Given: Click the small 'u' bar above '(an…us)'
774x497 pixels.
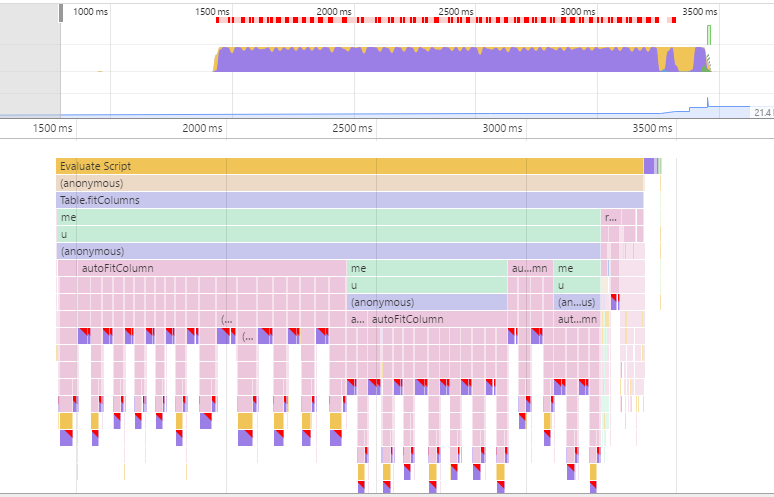Looking at the screenshot, I should [577, 285].
